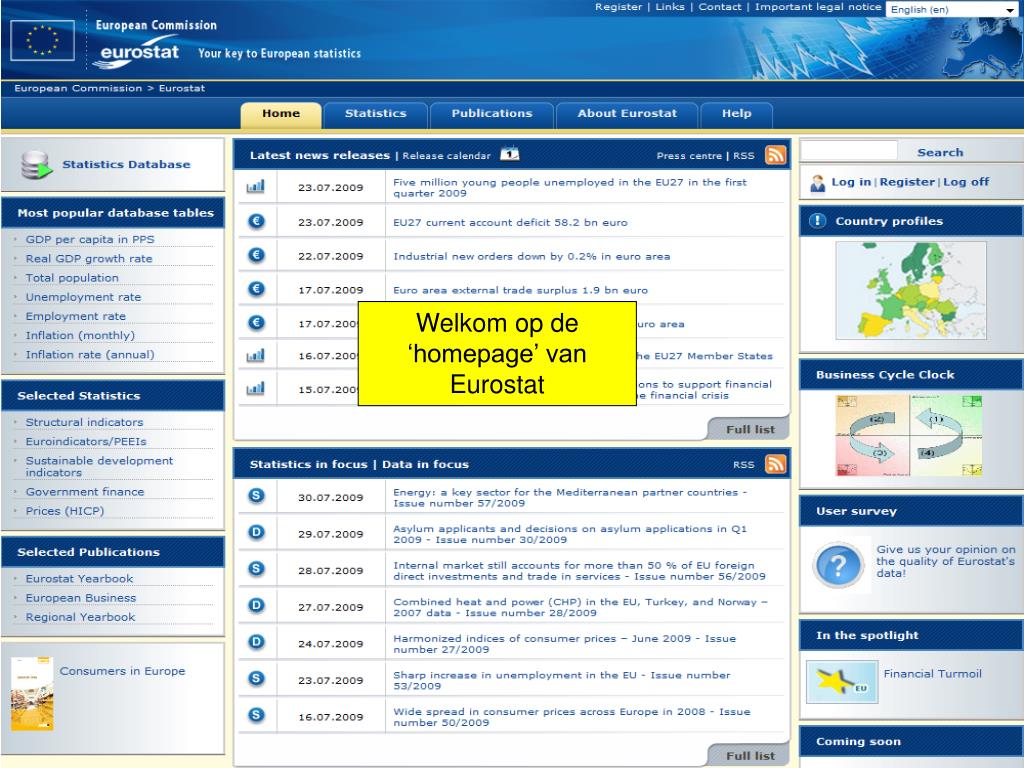
Task: Click the Country profiles exclamation icon
Action: coord(818,221)
